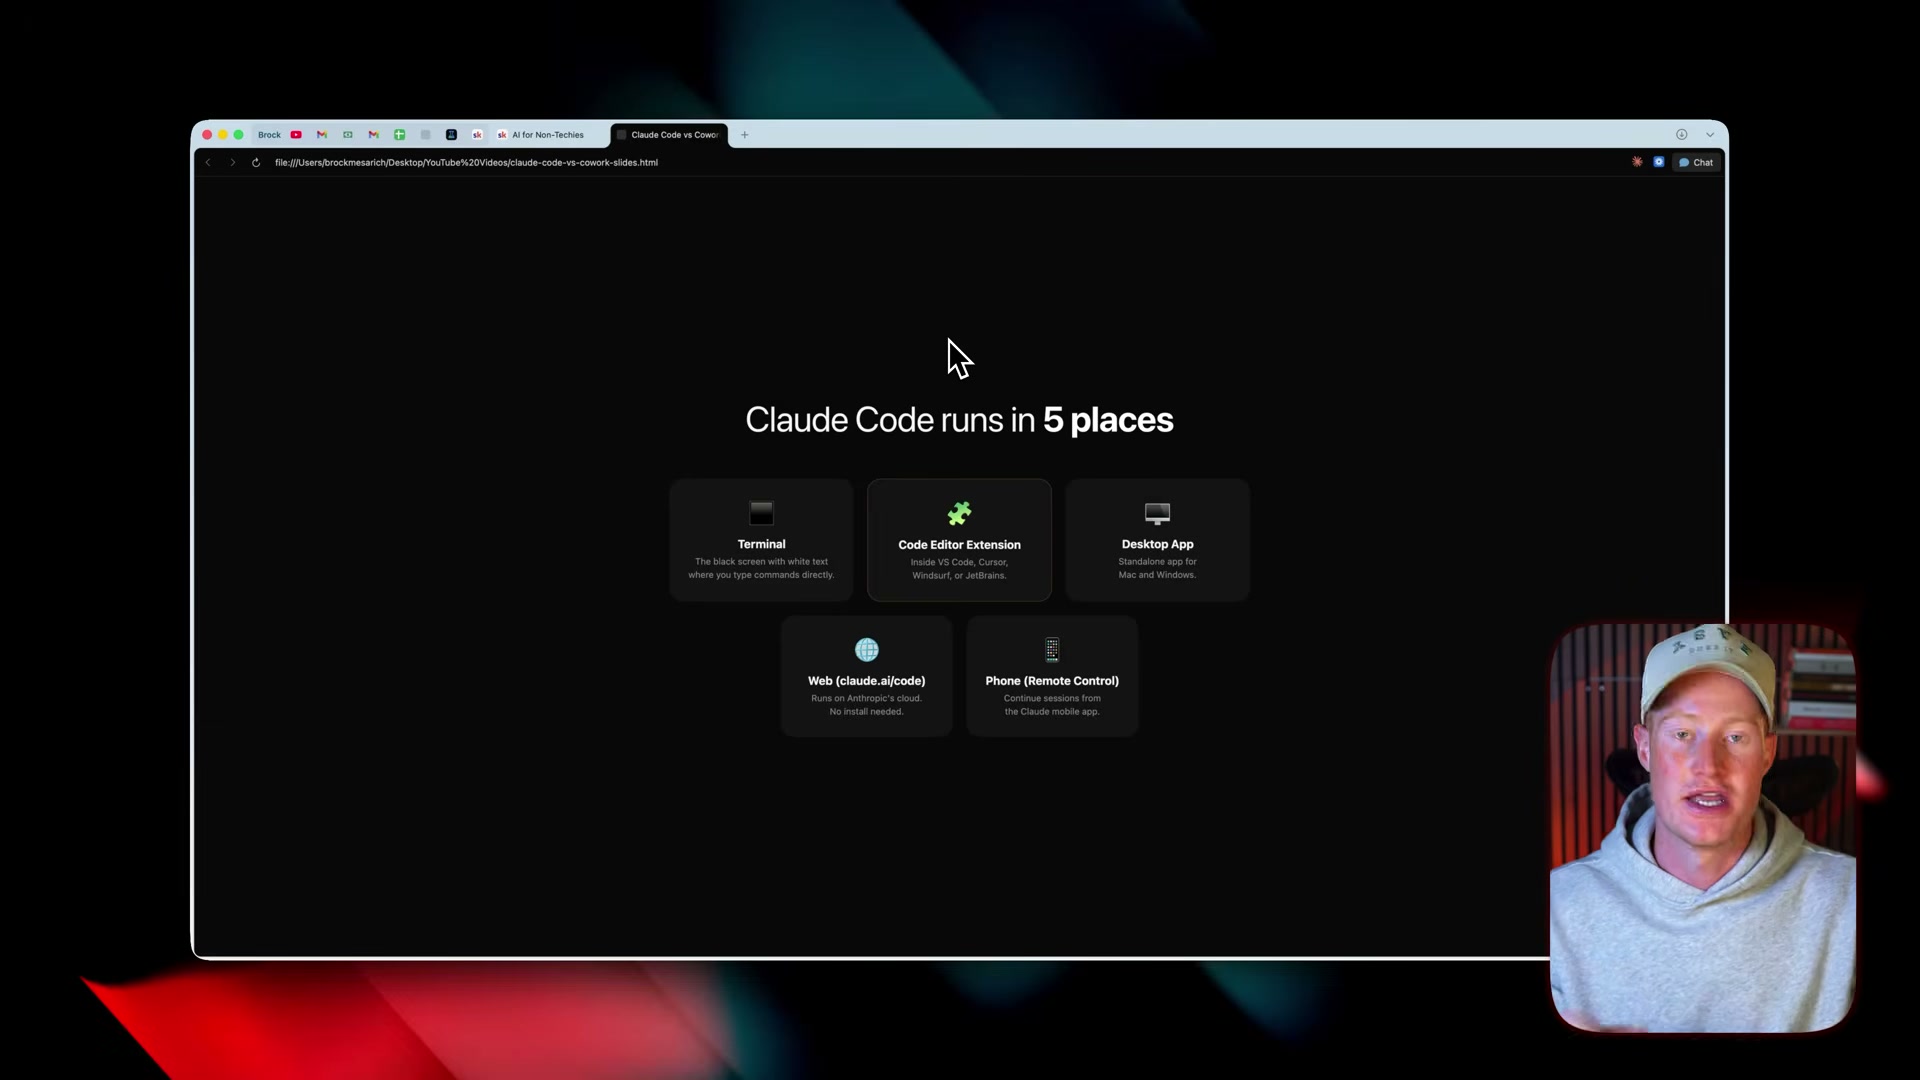The height and width of the screenshot is (1080, 1920).
Task: Open the green money icon pinned tab
Action: (348, 135)
